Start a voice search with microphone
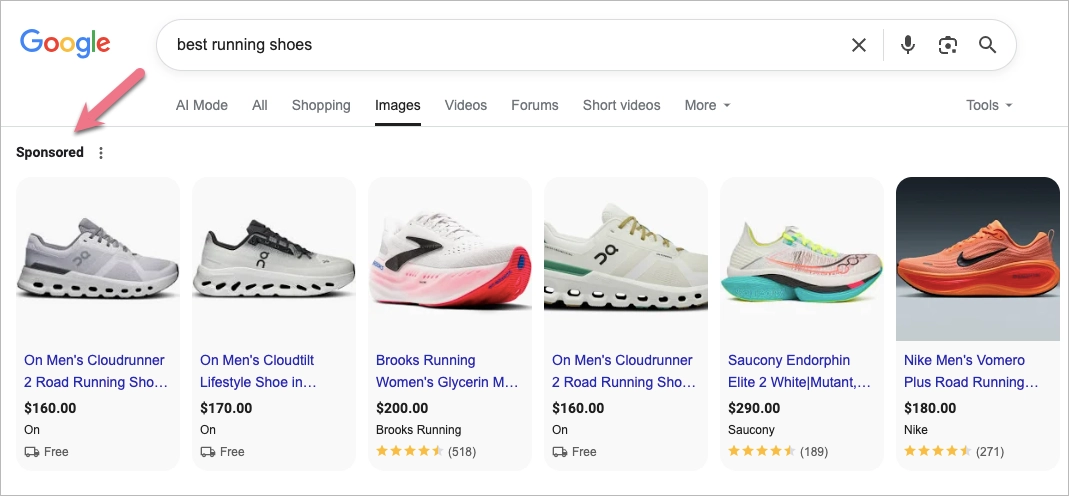 [x=908, y=45]
